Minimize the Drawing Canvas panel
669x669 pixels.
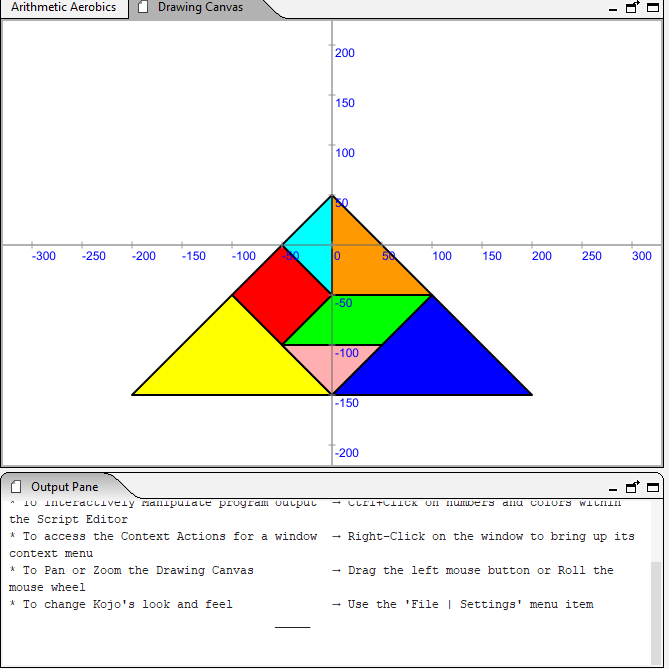tap(613, 9)
